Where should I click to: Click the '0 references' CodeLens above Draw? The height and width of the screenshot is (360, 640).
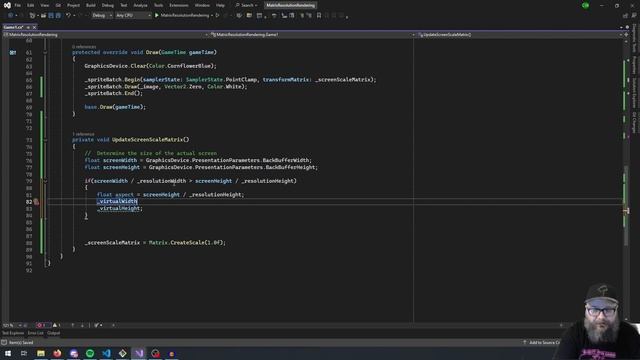84,47
